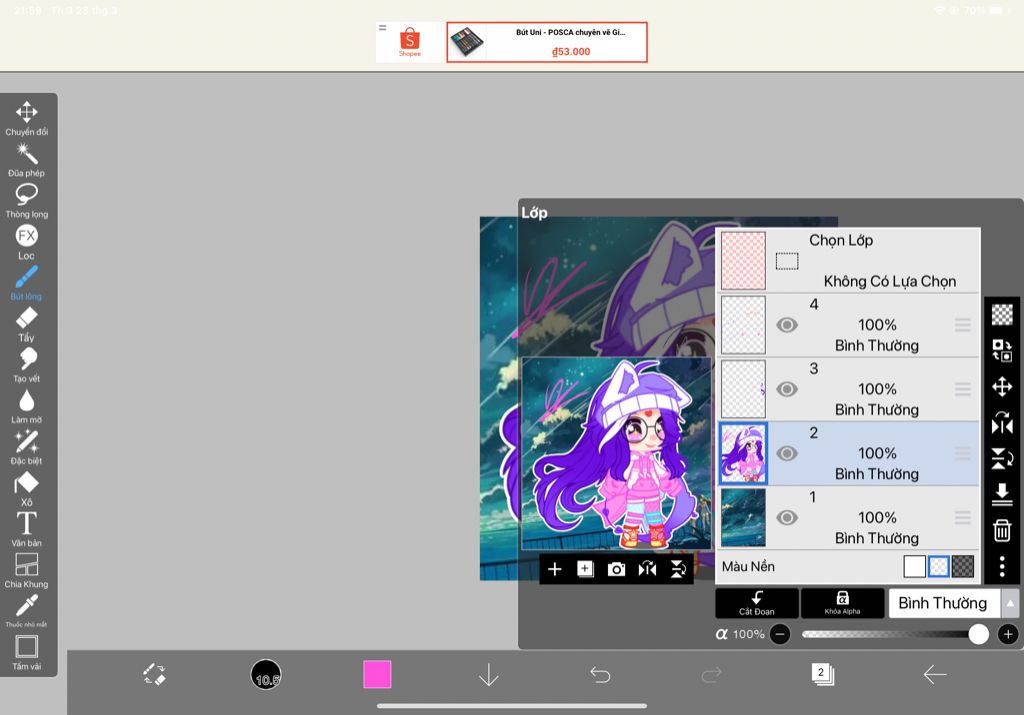Flip layer horizontally under preview
Image resolution: width=1024 pixels, height=715 pixels.
point(647,569)
